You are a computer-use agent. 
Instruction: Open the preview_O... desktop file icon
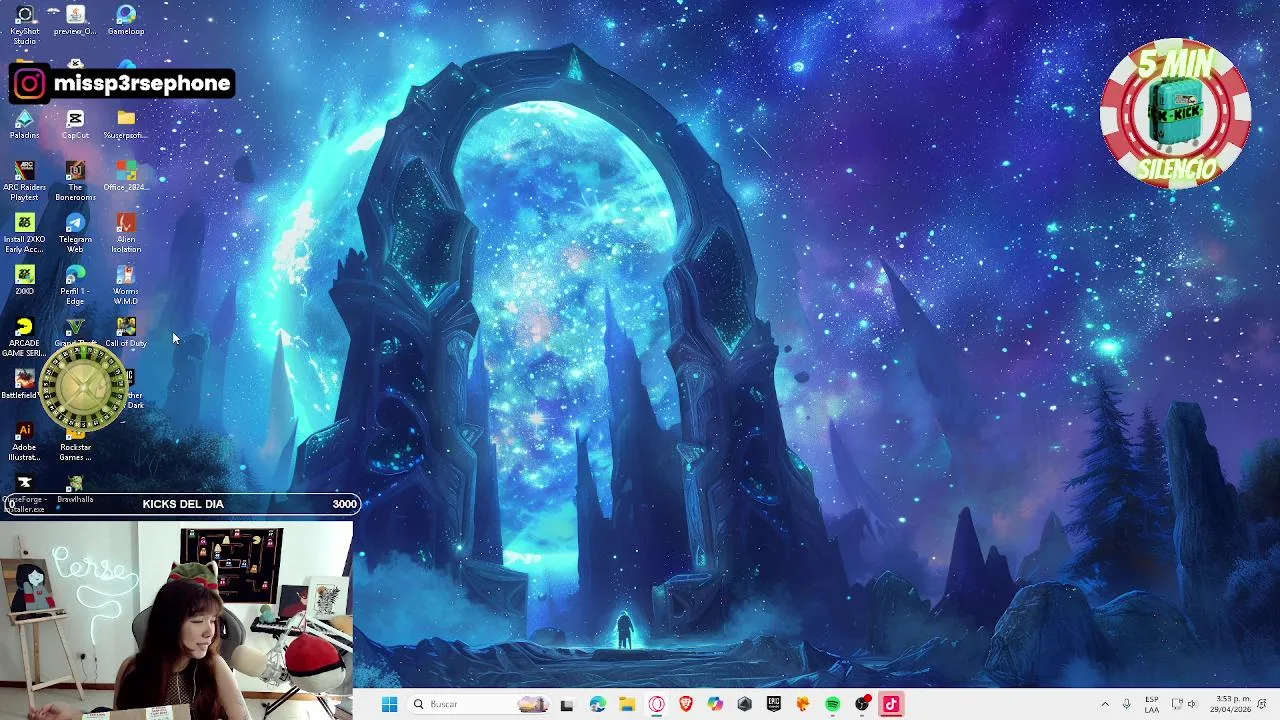(x=75, y=20)
